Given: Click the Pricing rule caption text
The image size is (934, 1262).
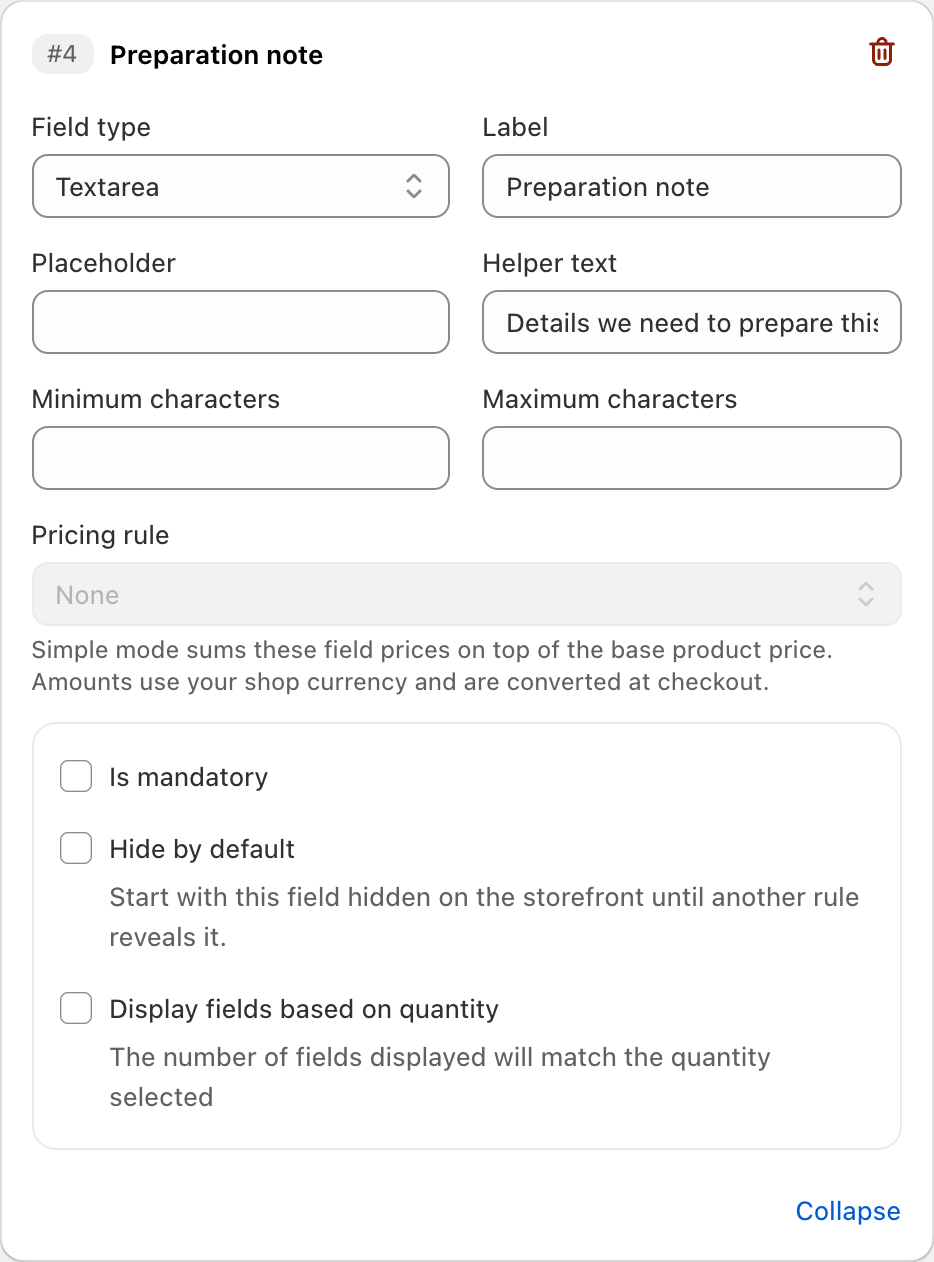Looking at the screenshot, I should [x=100, y=535].
